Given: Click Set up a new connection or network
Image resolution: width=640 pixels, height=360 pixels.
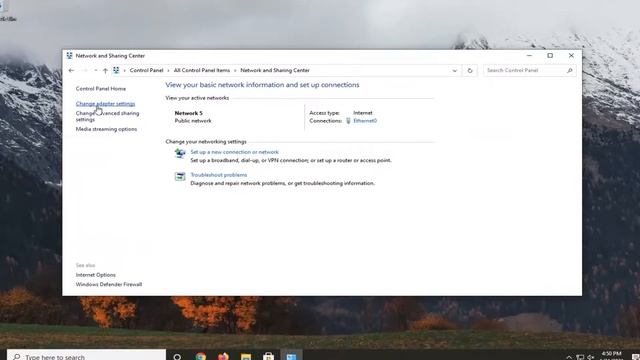Looking at the screenshot, I should point(234,152).
